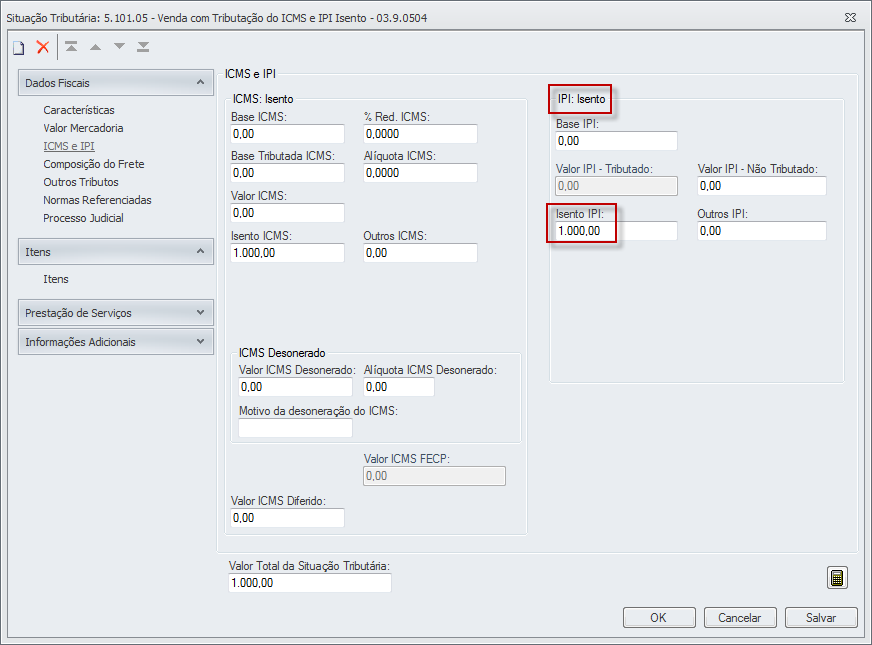Image resolution: width=872 pixels, height=645 pixels.
Task: Click the Salvar button
Action: click(x=821, y=618)
